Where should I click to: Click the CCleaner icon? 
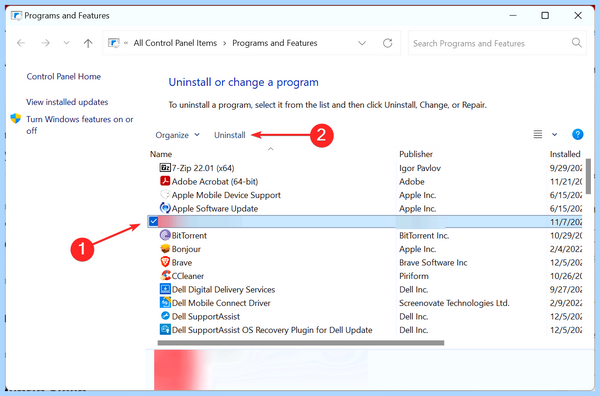(166, 275)
